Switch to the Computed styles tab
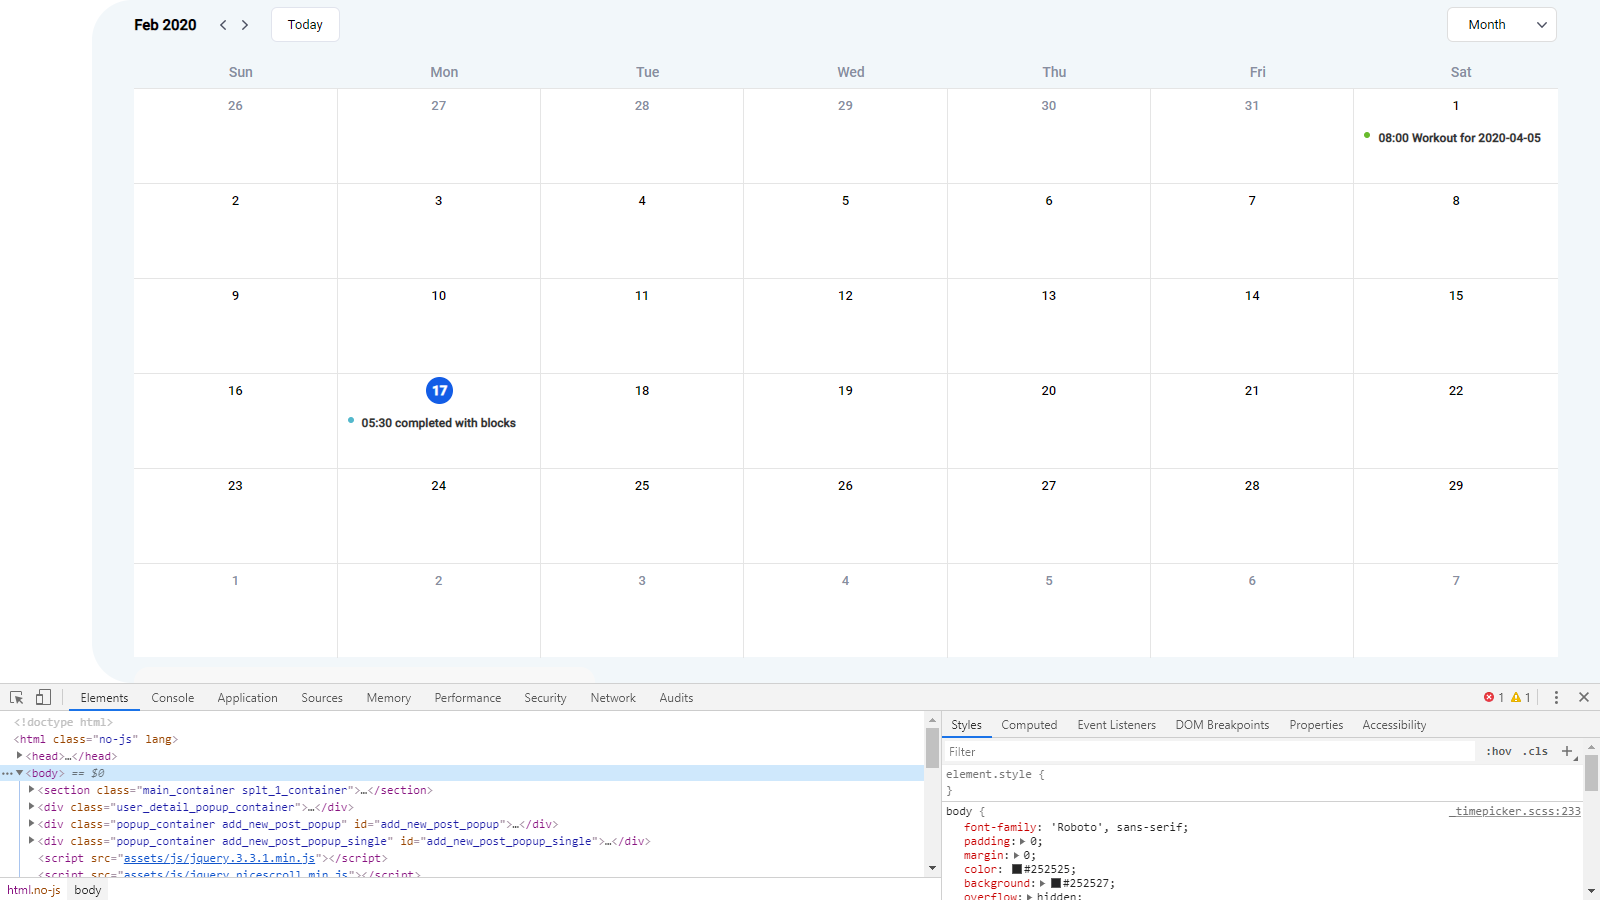 point(1029,724)
